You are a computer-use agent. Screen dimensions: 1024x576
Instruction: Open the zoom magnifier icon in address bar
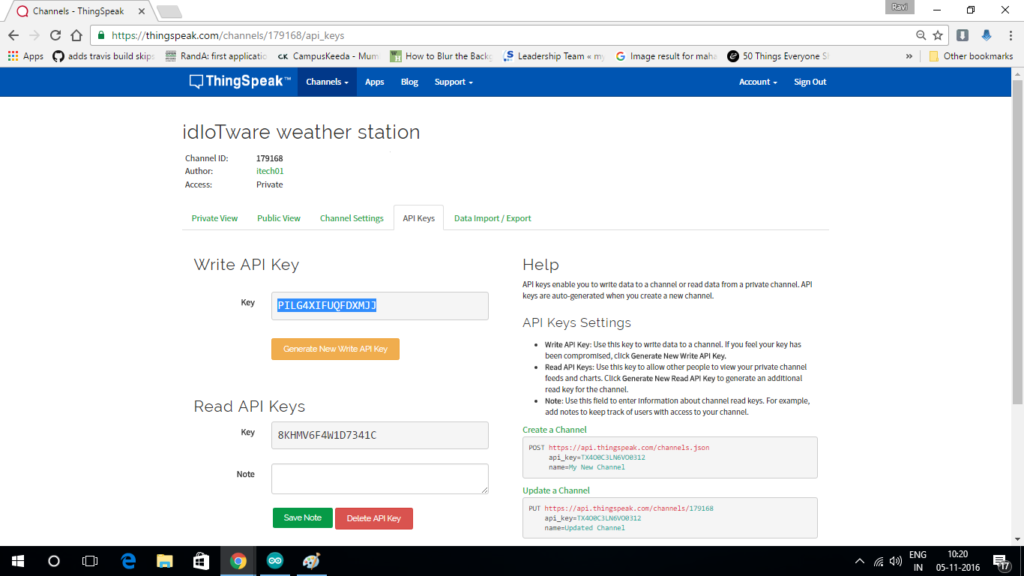[x=921, y=35]
